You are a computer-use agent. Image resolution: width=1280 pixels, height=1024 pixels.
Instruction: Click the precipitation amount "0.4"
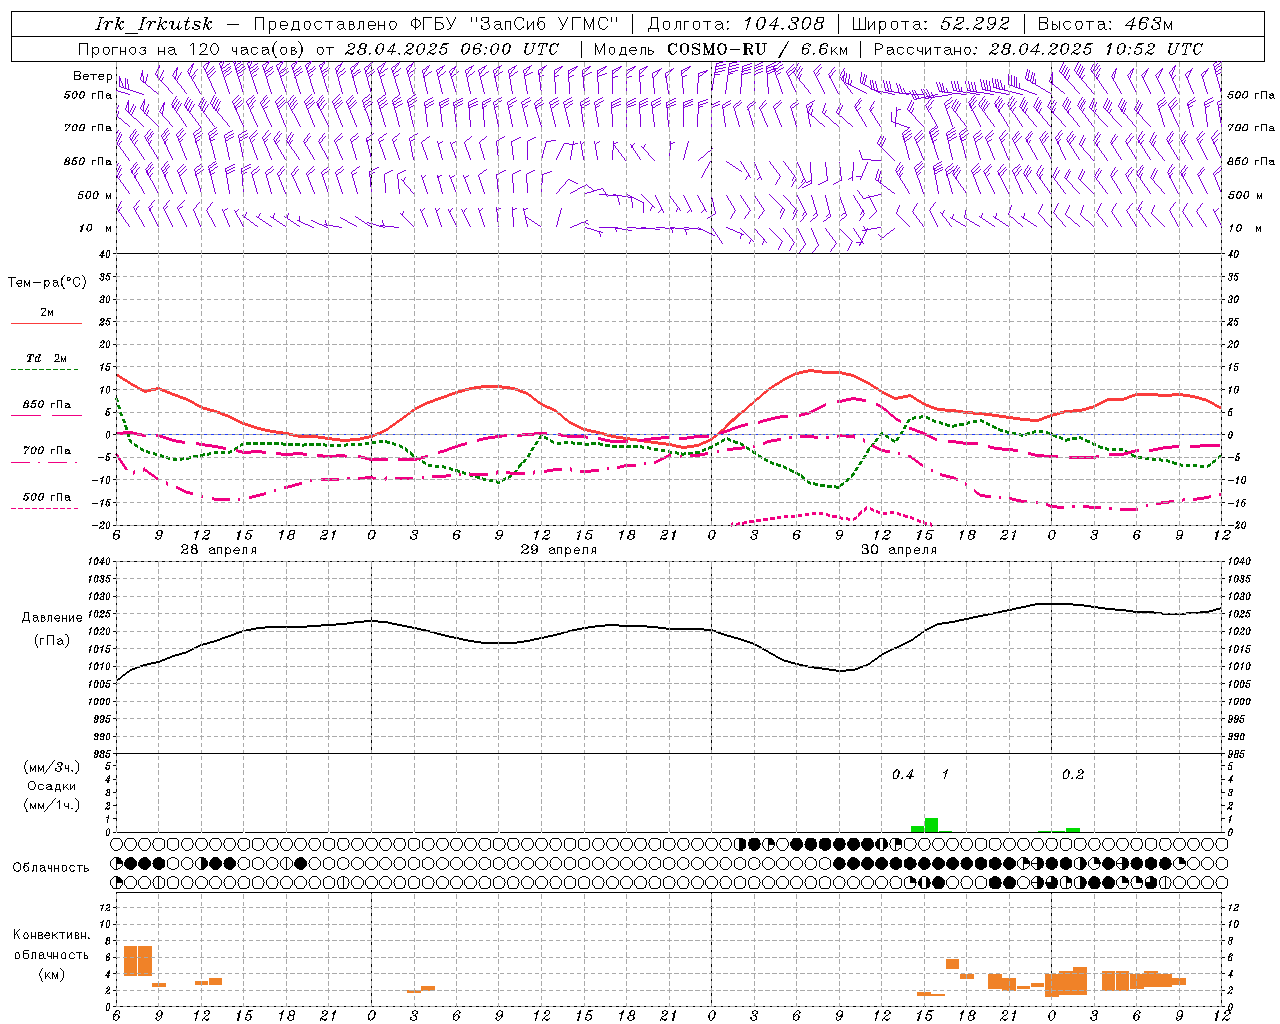(x=903, y=775)
